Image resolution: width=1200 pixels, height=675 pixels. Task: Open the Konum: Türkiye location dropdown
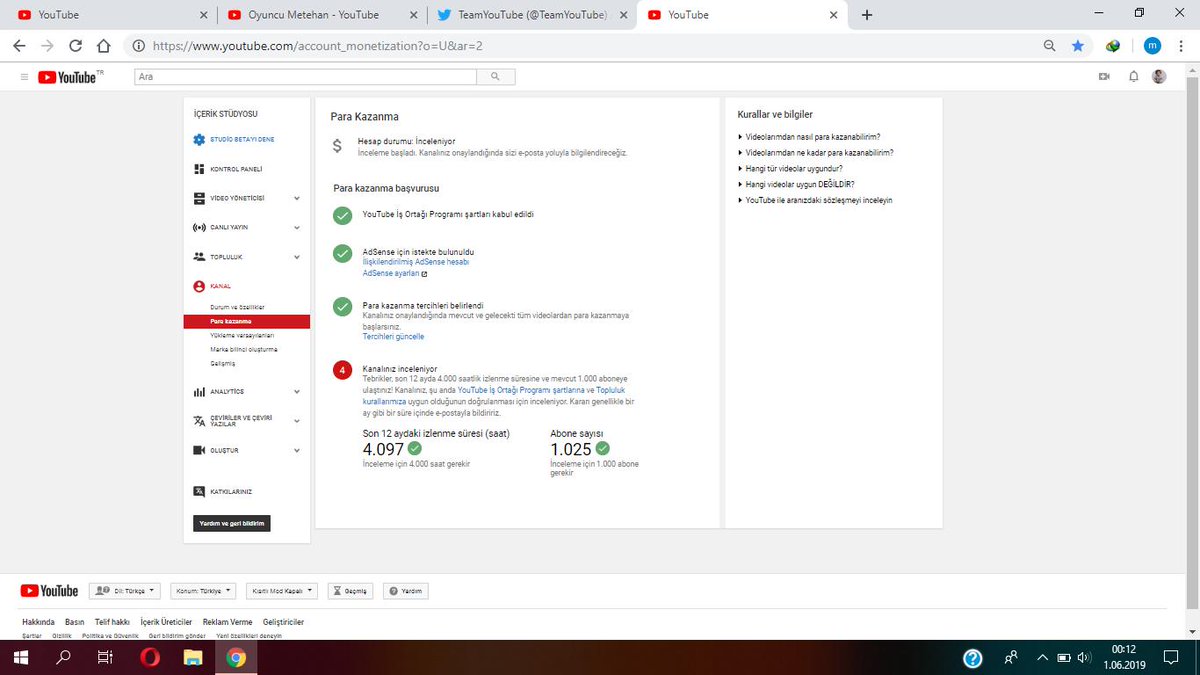(x=204, y=591)
